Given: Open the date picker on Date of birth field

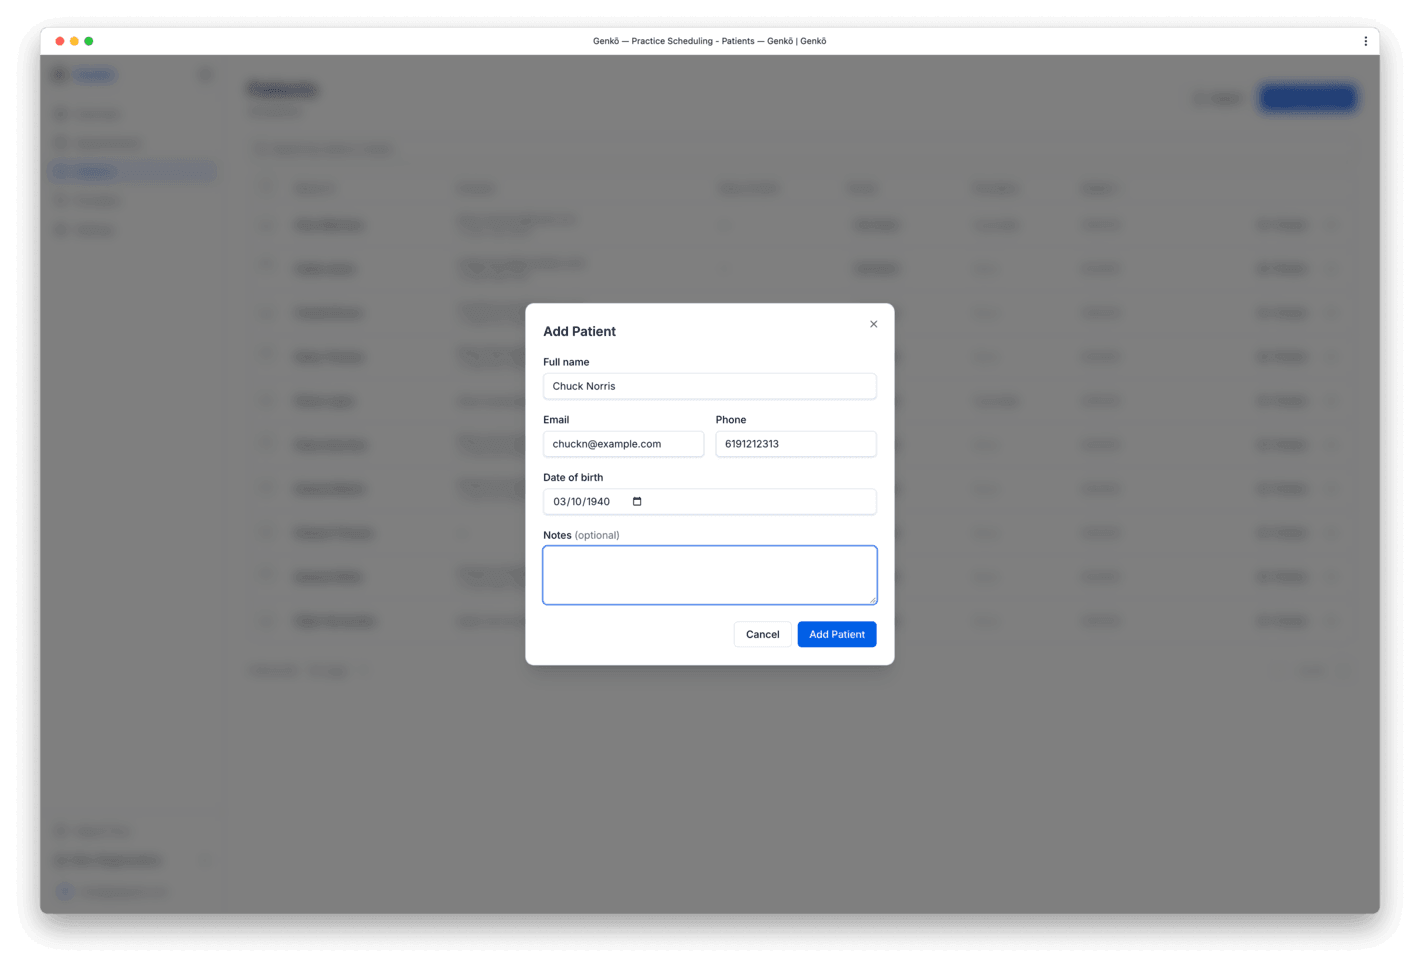Looking at the screenshot, I should (x=637, y=501).
